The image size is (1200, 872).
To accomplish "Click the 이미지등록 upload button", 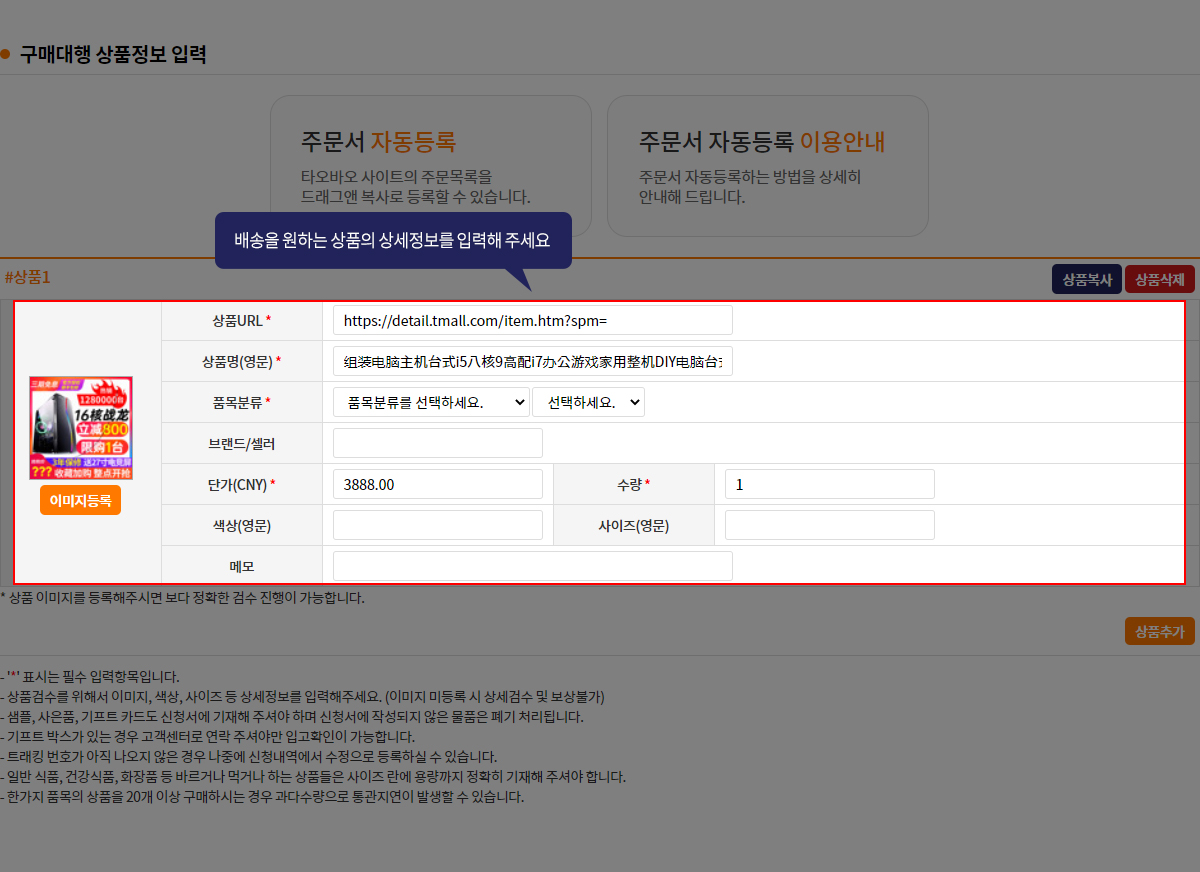I will (x=80, y=500).
